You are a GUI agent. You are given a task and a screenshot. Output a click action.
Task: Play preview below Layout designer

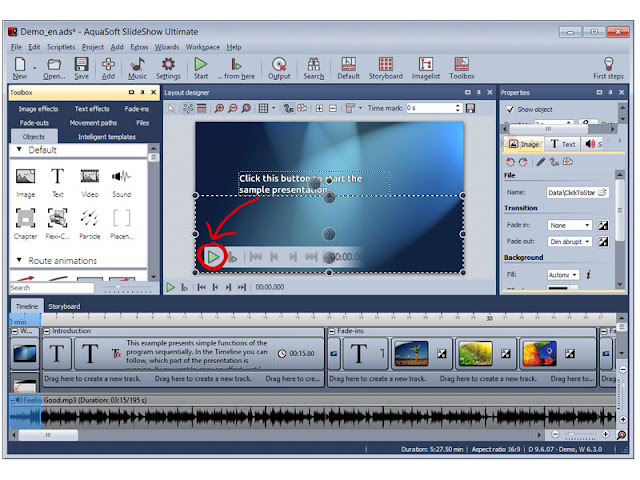(171, 287)
